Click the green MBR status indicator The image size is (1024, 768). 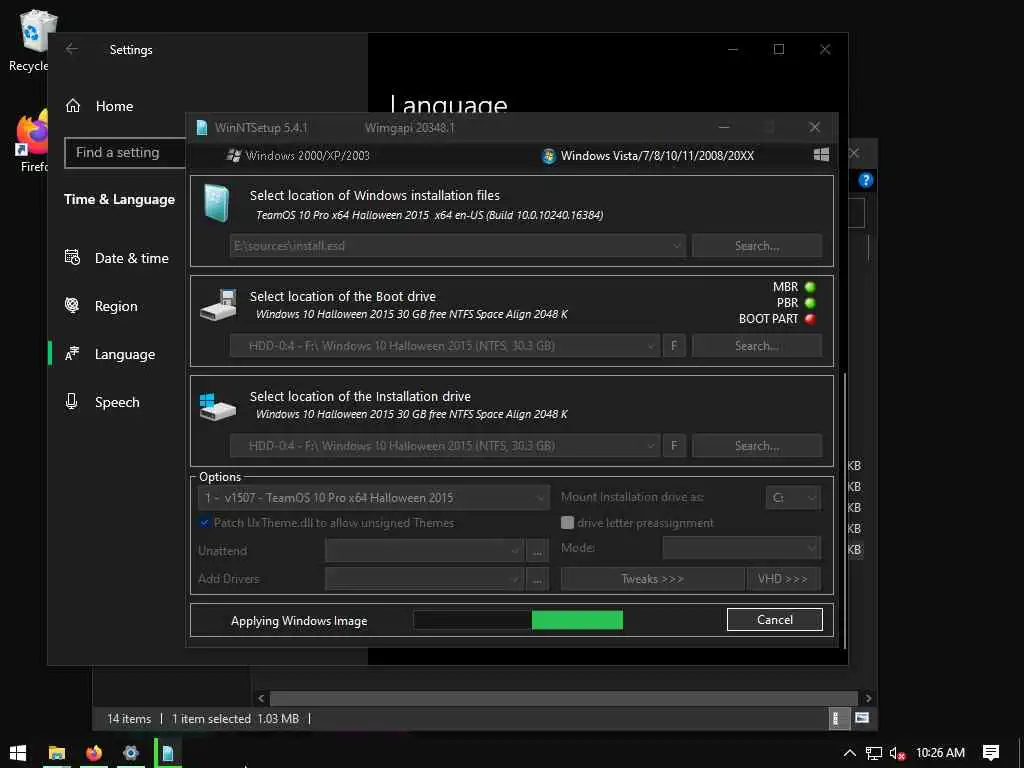coord(810,287)
